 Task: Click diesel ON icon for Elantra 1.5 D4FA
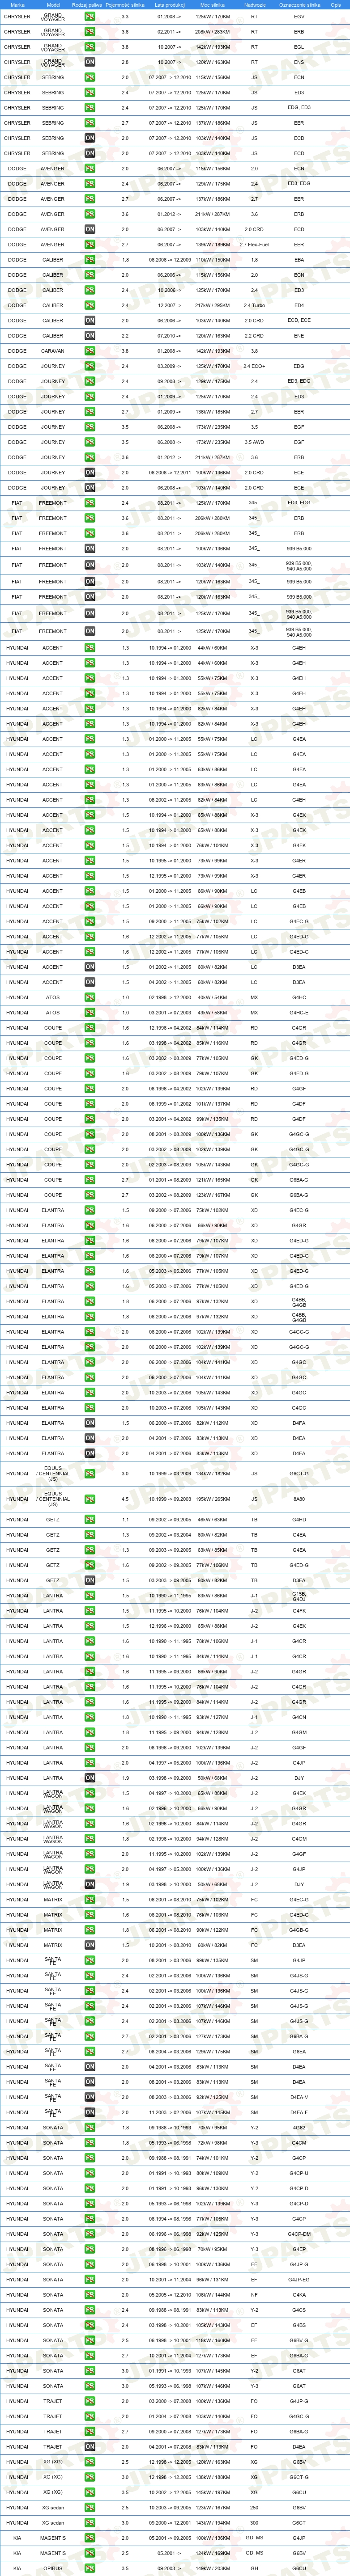point(90,1423)
